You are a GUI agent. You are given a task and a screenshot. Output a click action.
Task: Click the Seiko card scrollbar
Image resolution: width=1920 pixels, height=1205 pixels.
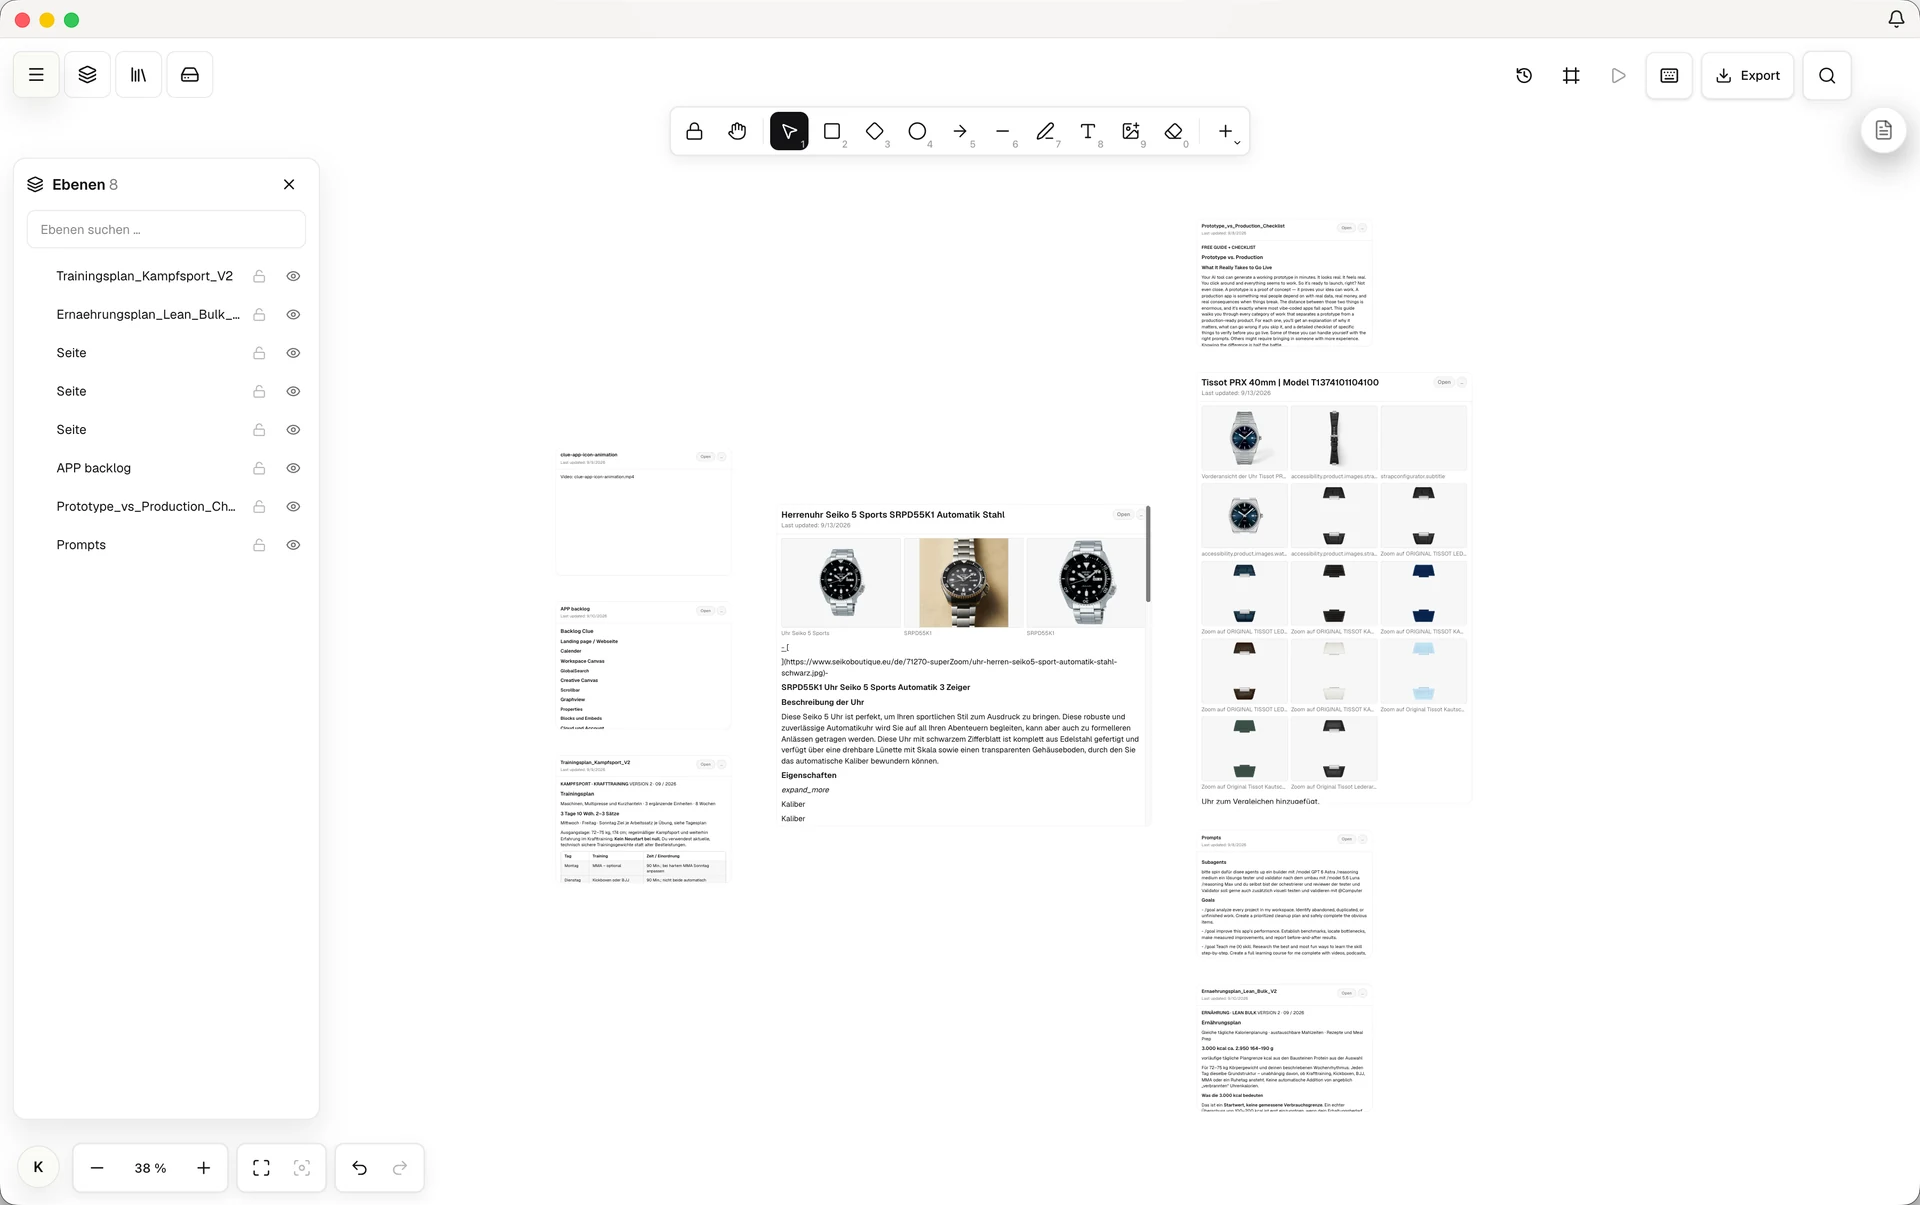click(1148, 554)
